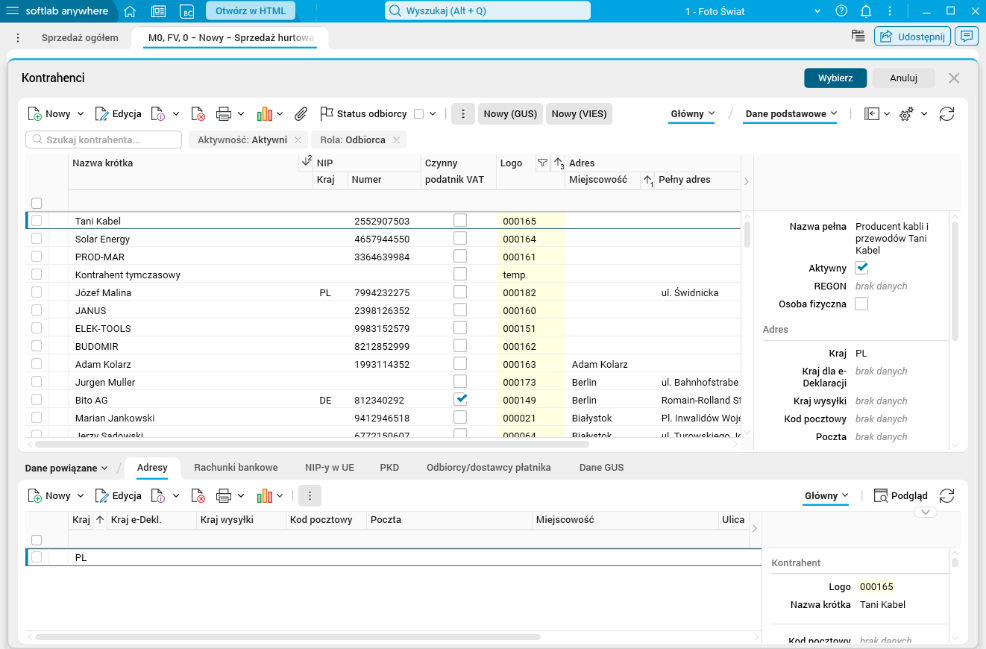Refresh the contractors list with reload icon
The height and width of the screenshot is (649, 986).
(x=946, y=114)
